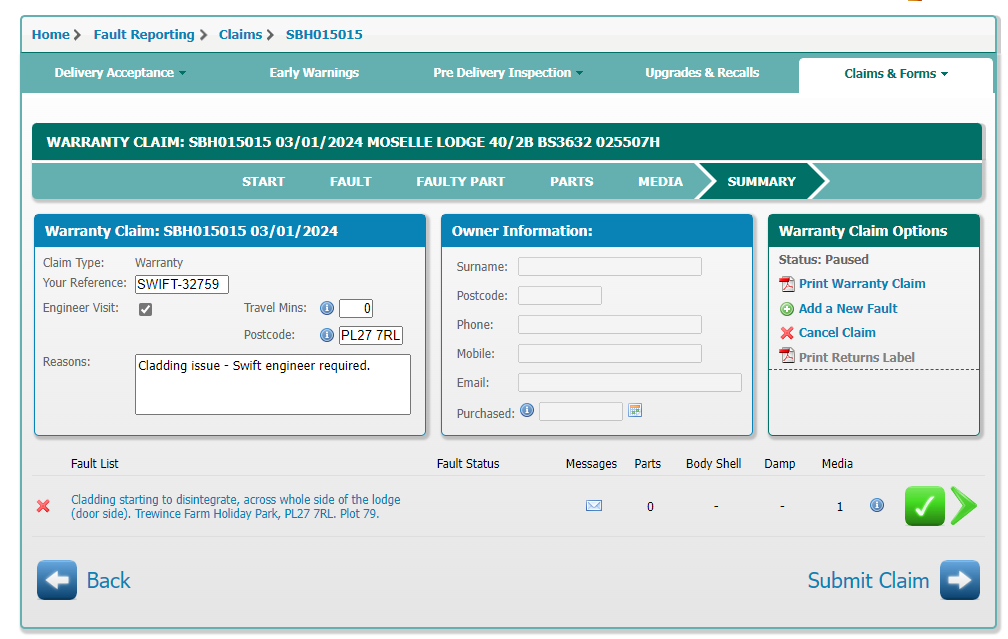Viewport: 1008px width, 639px height.
Task: Click the Cancel Claim link
Action: click(836, 333)
